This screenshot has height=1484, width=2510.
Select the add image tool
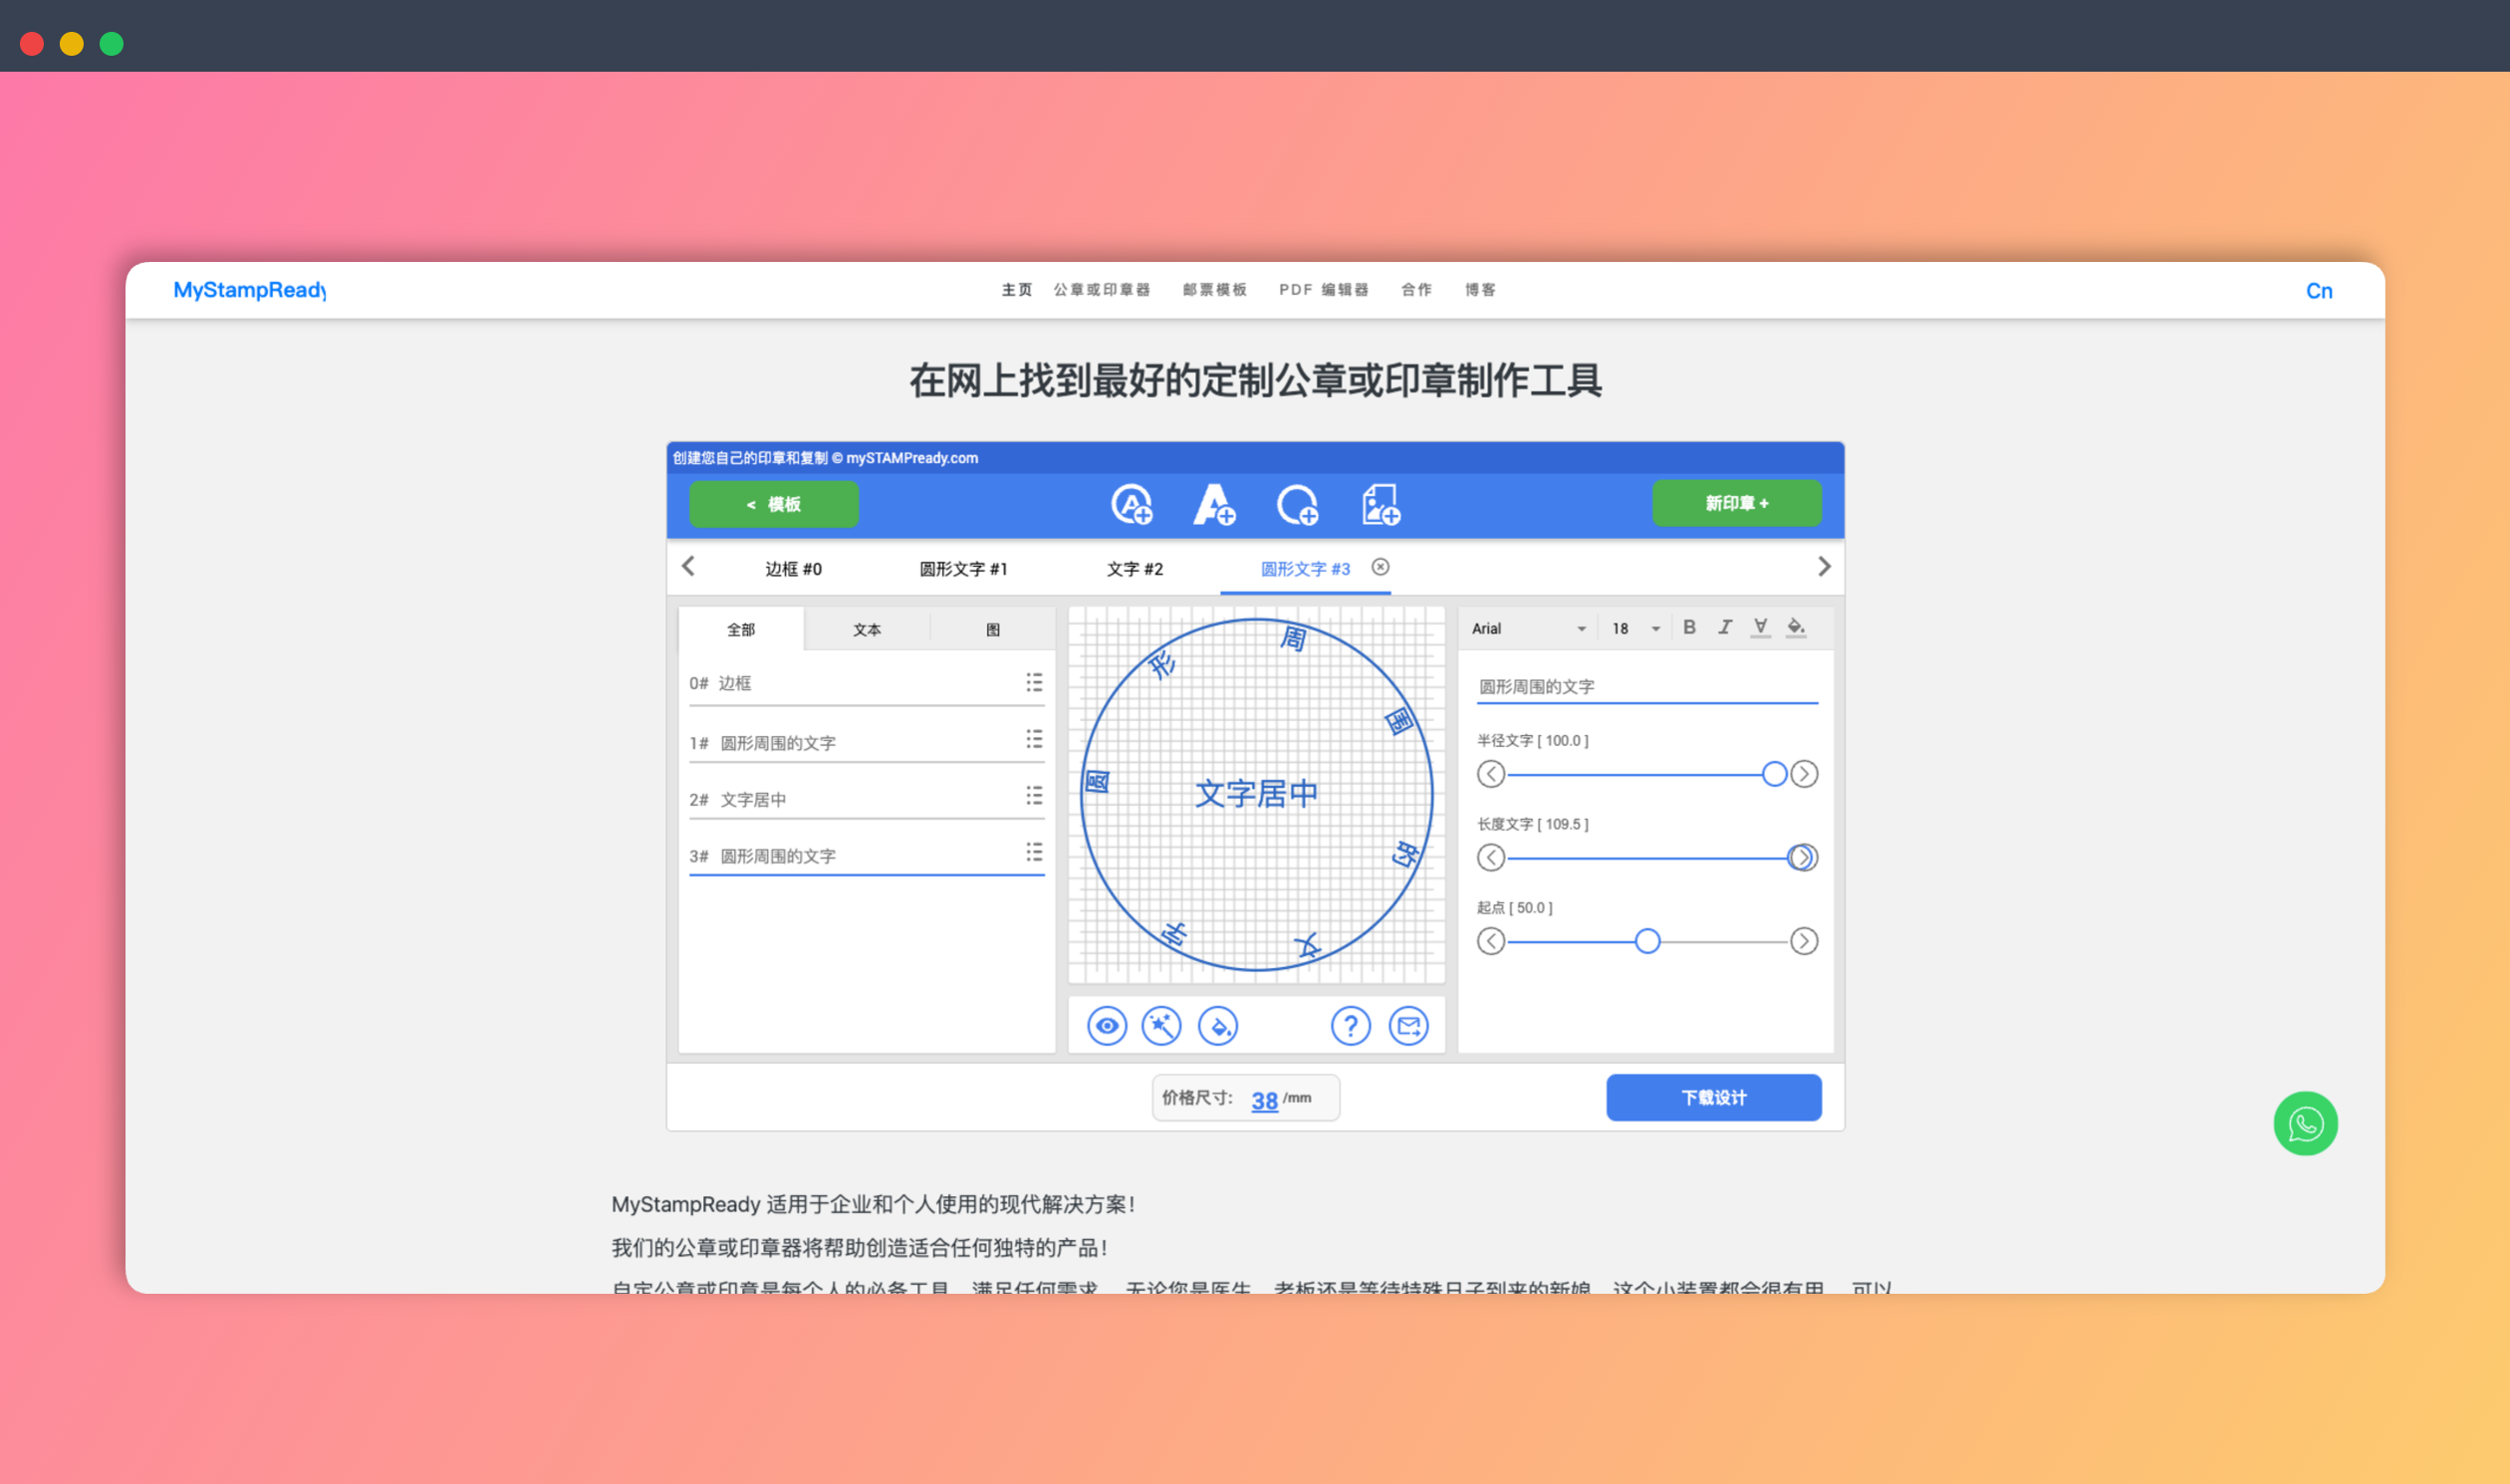[1380, 503]
